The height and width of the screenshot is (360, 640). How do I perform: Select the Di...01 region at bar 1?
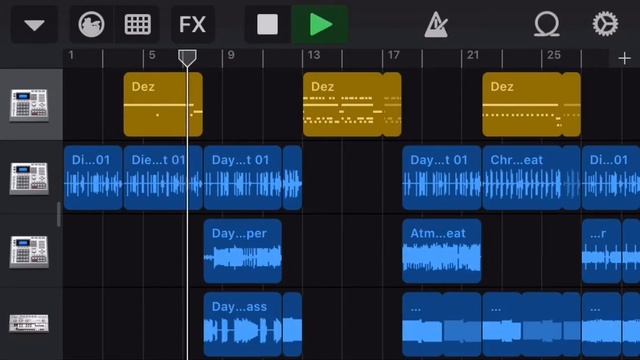[x=93, y=178]
